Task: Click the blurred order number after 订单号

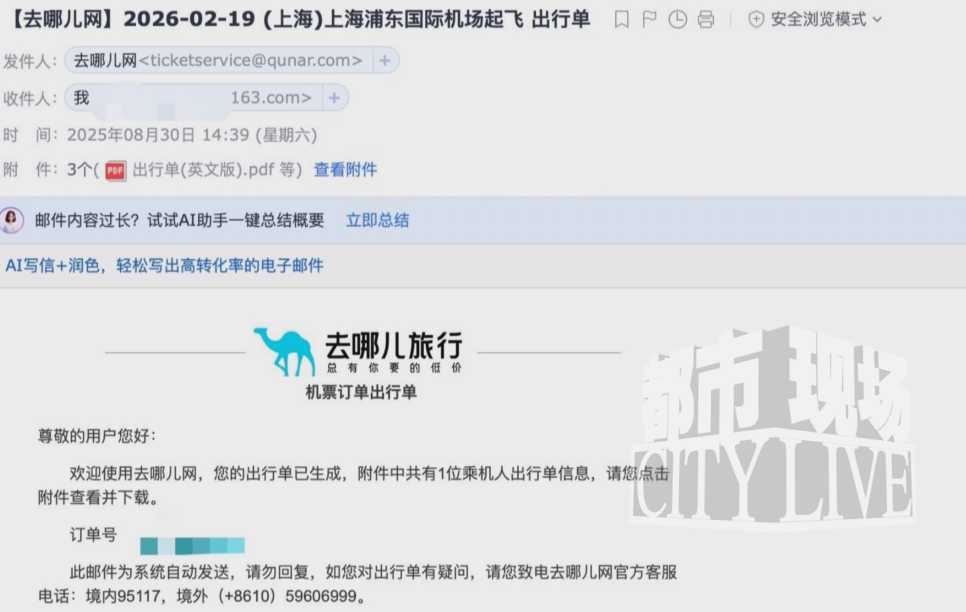Action: pyautogui.click(x=192, y=545)
